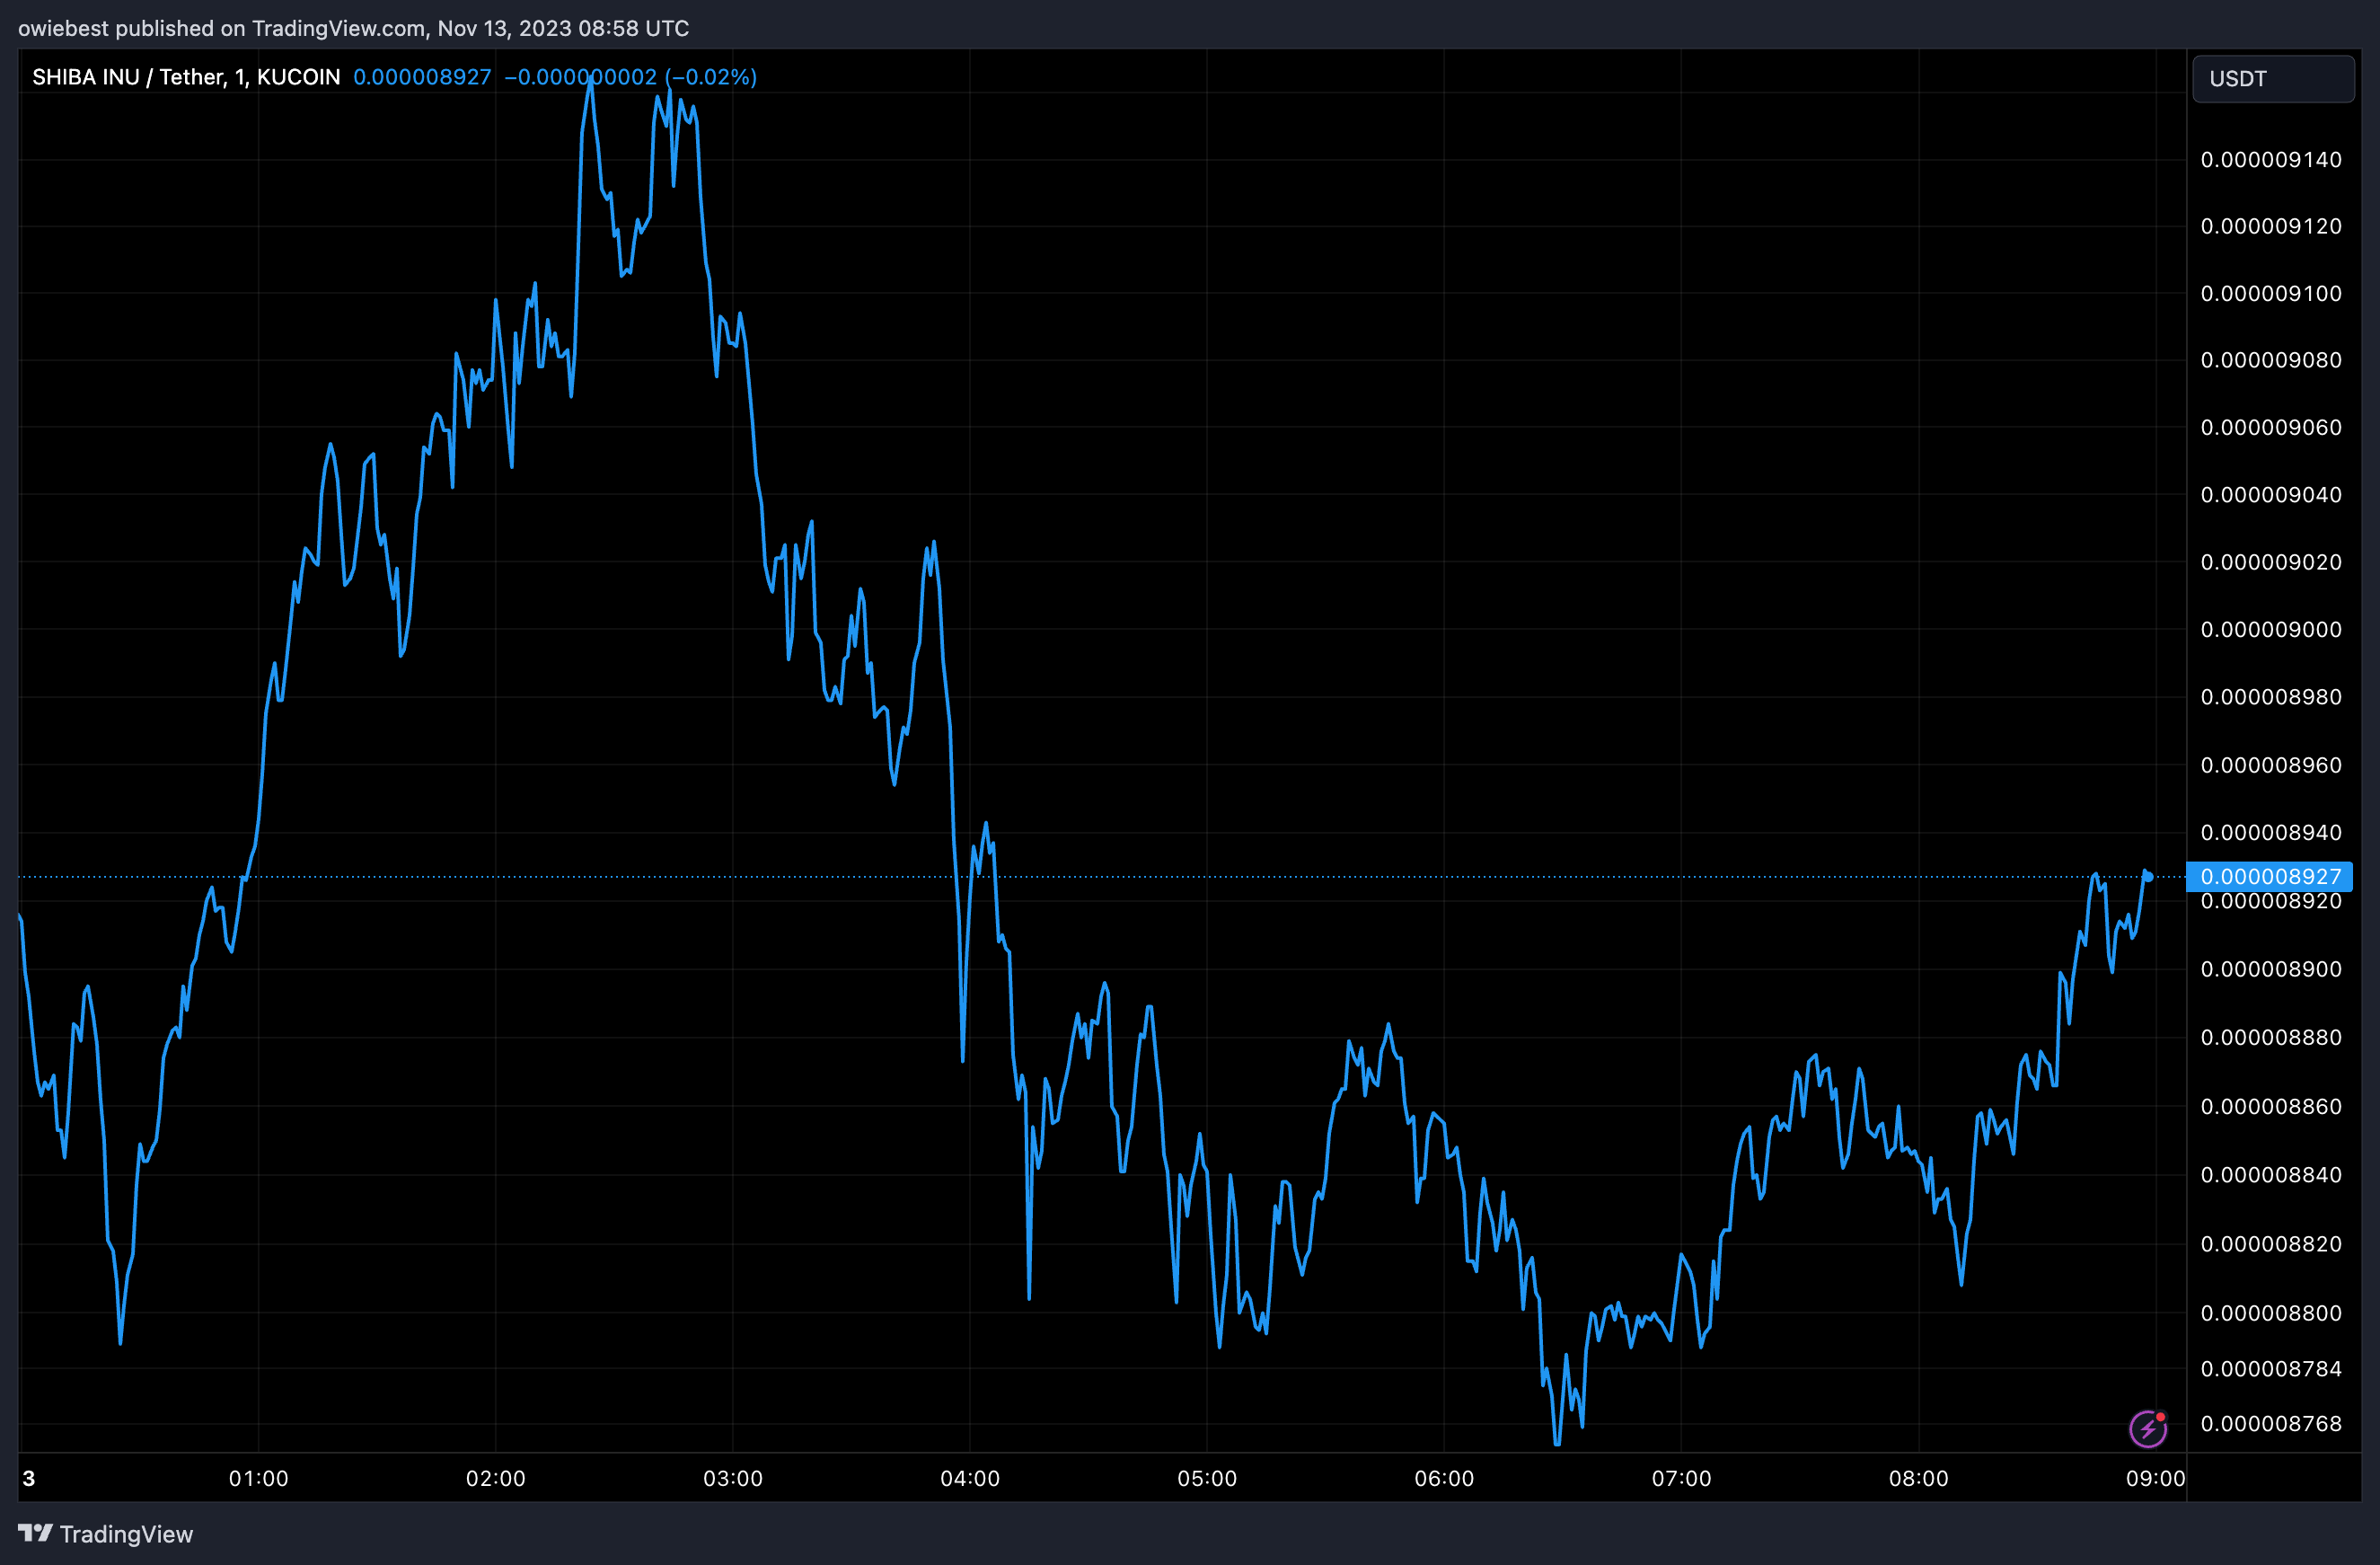Click the TradingView logo icon
The image size is (2380, 1565).
pos(35,1533)
